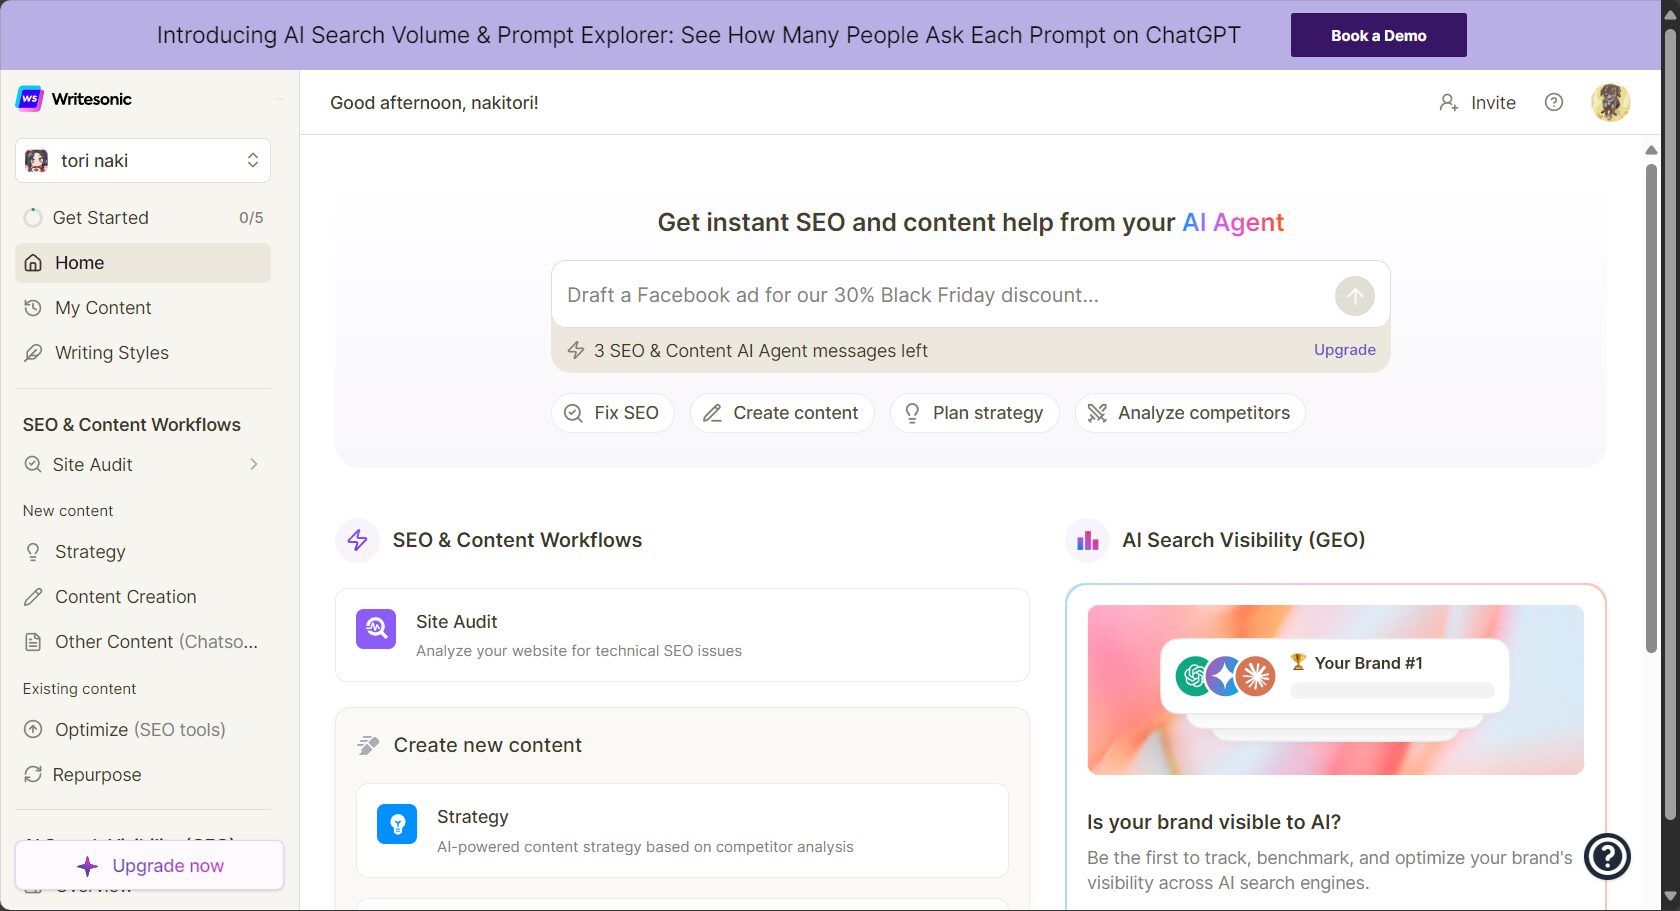Click the Content Creation pencil icon
Image resolution: width=1680 pixels, height=911 pixels.
(x=33, y=597)
